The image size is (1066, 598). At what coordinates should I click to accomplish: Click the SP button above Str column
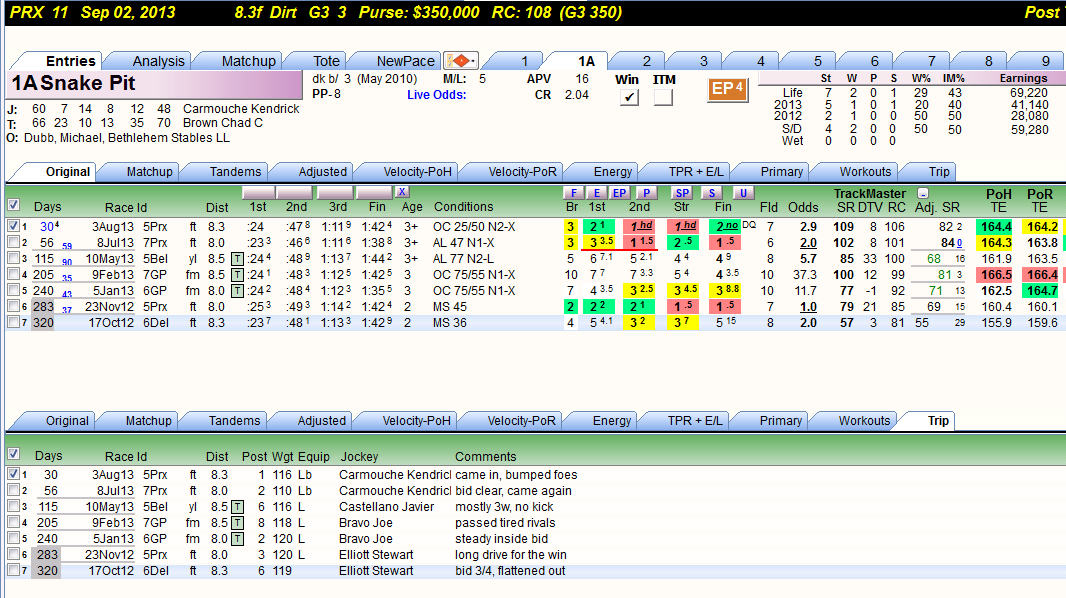682,193
